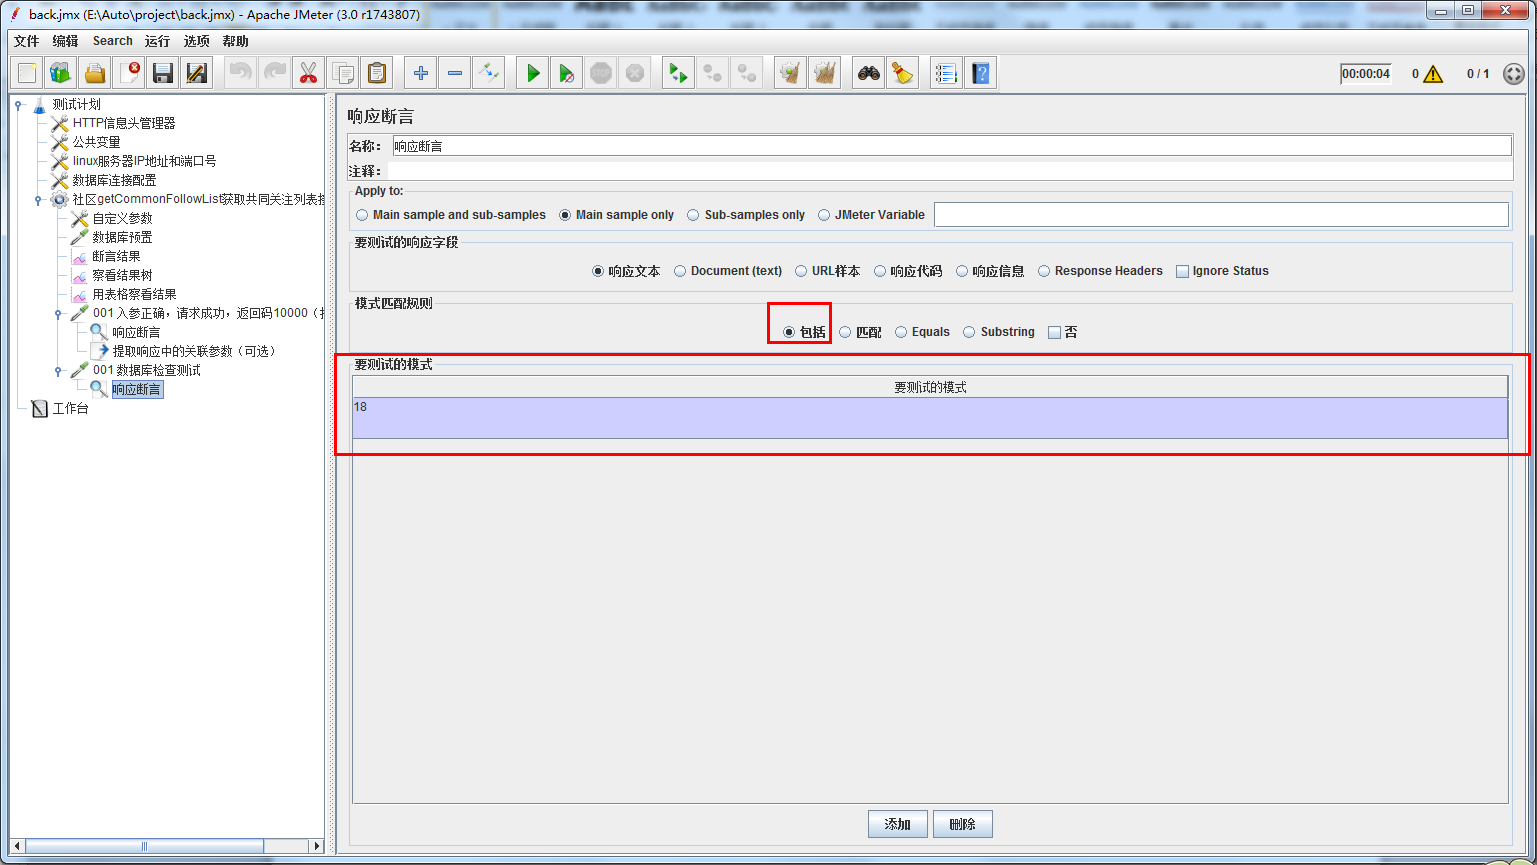This screenshot has width=1537, height=865.
Task: Tick the 否 (Not) checkbox
Action: click(1062, 332)
